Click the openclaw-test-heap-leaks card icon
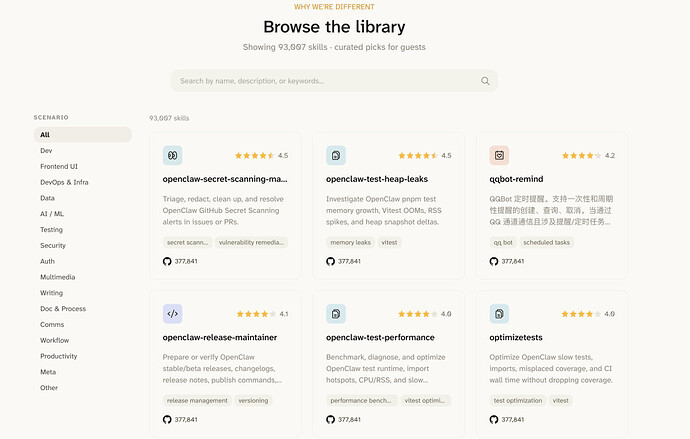Screen dimensions: 690x439 tap(336, 155)
